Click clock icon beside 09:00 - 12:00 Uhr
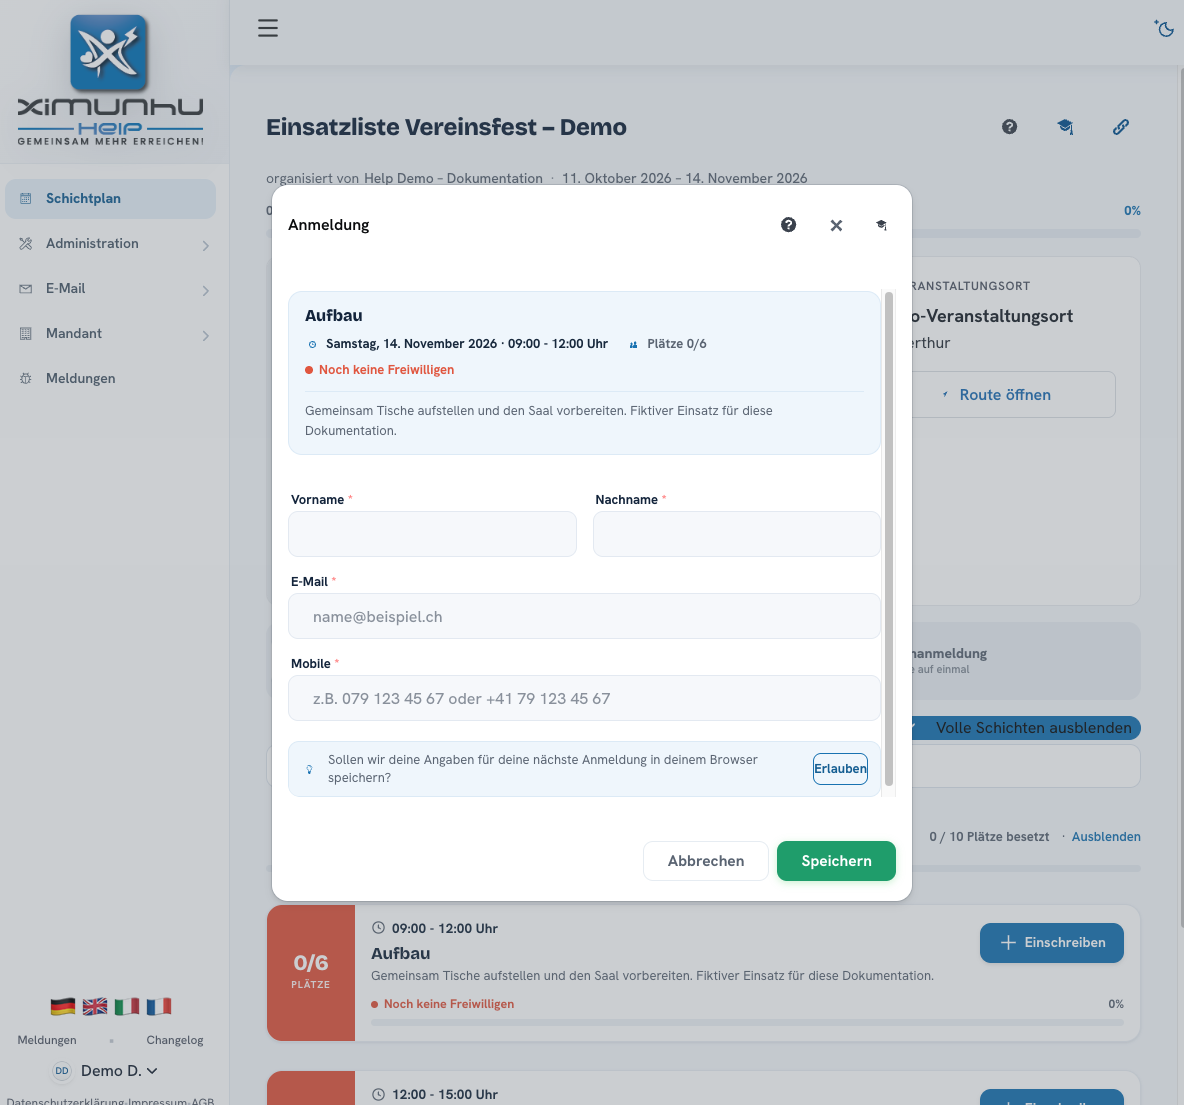The image size is (1184, 1105). pyautogui.click(x=378, y=928)
